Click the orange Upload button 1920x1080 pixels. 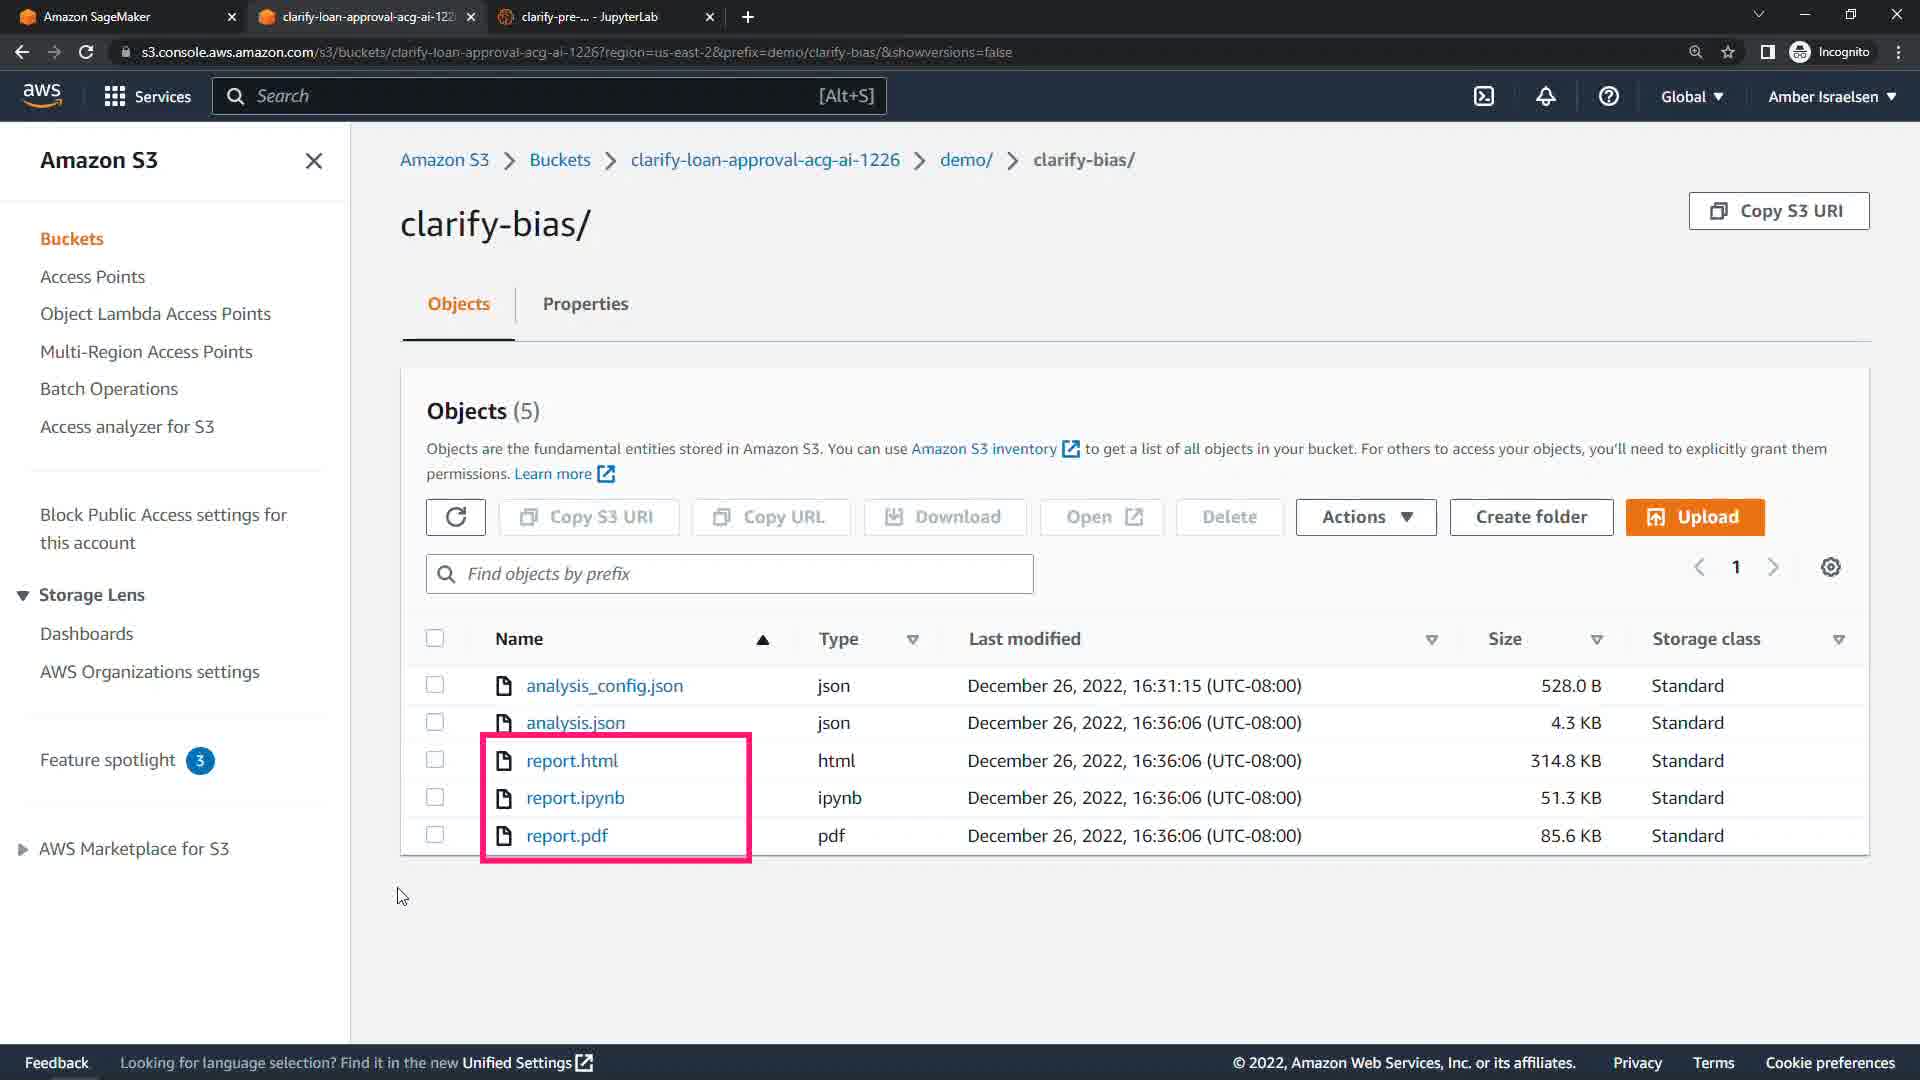[x=1695, y=517]
